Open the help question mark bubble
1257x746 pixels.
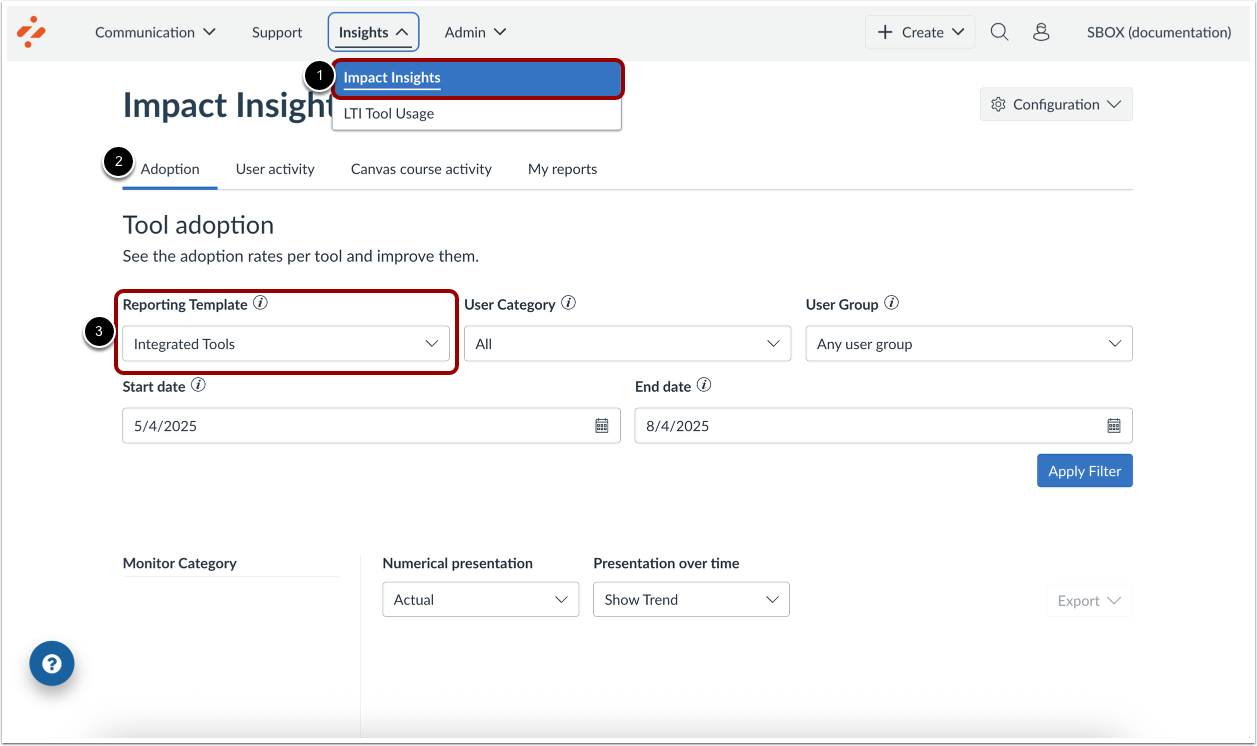click(51, 663)
